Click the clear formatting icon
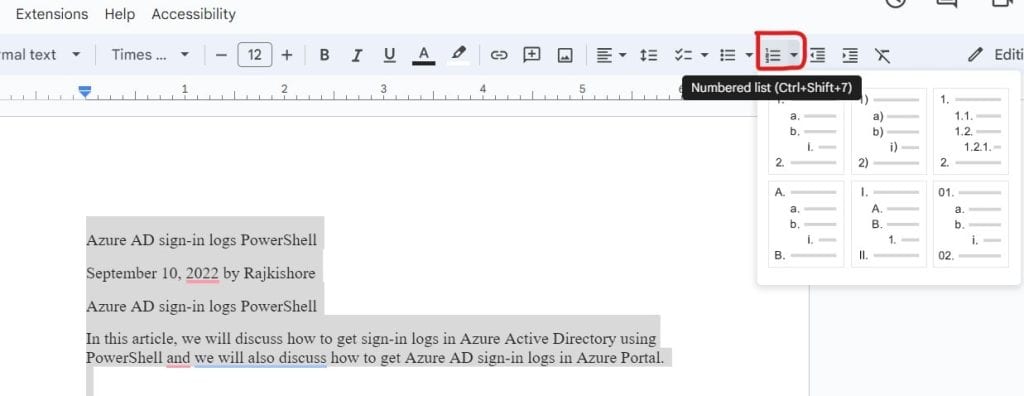Image resolution: width=1024 pixels, height=396 pixels. [x=883, y=56]
